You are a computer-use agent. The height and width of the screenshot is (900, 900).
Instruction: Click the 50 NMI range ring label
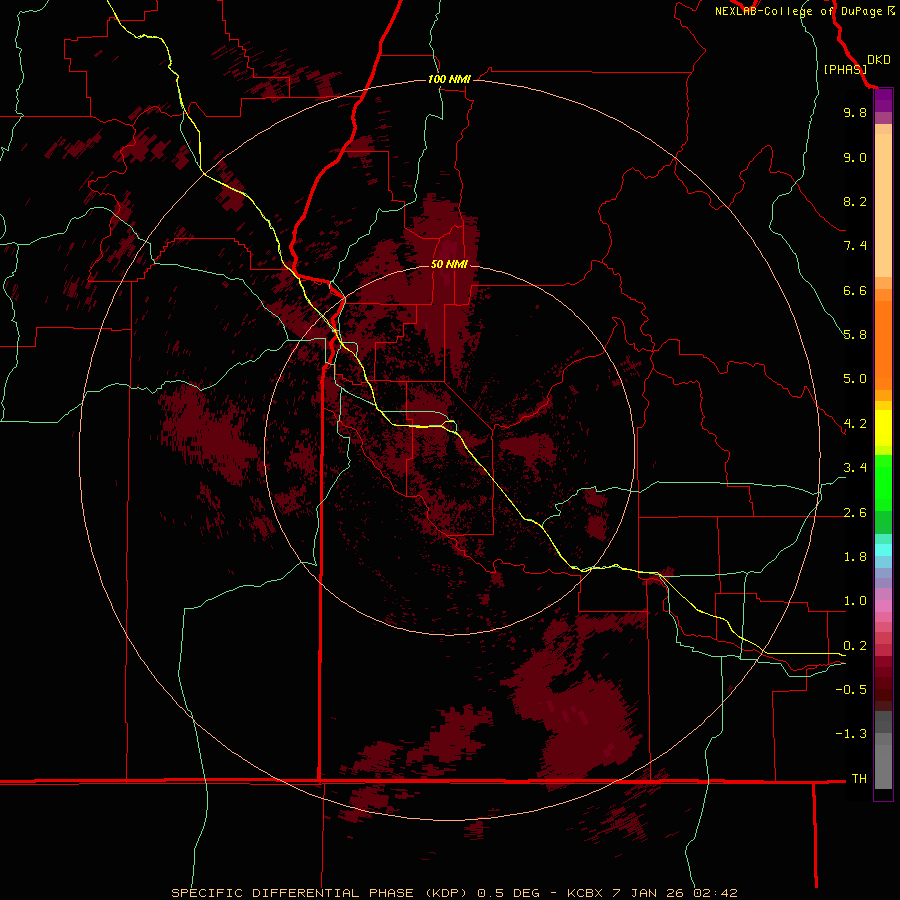(x=449, y=264)
